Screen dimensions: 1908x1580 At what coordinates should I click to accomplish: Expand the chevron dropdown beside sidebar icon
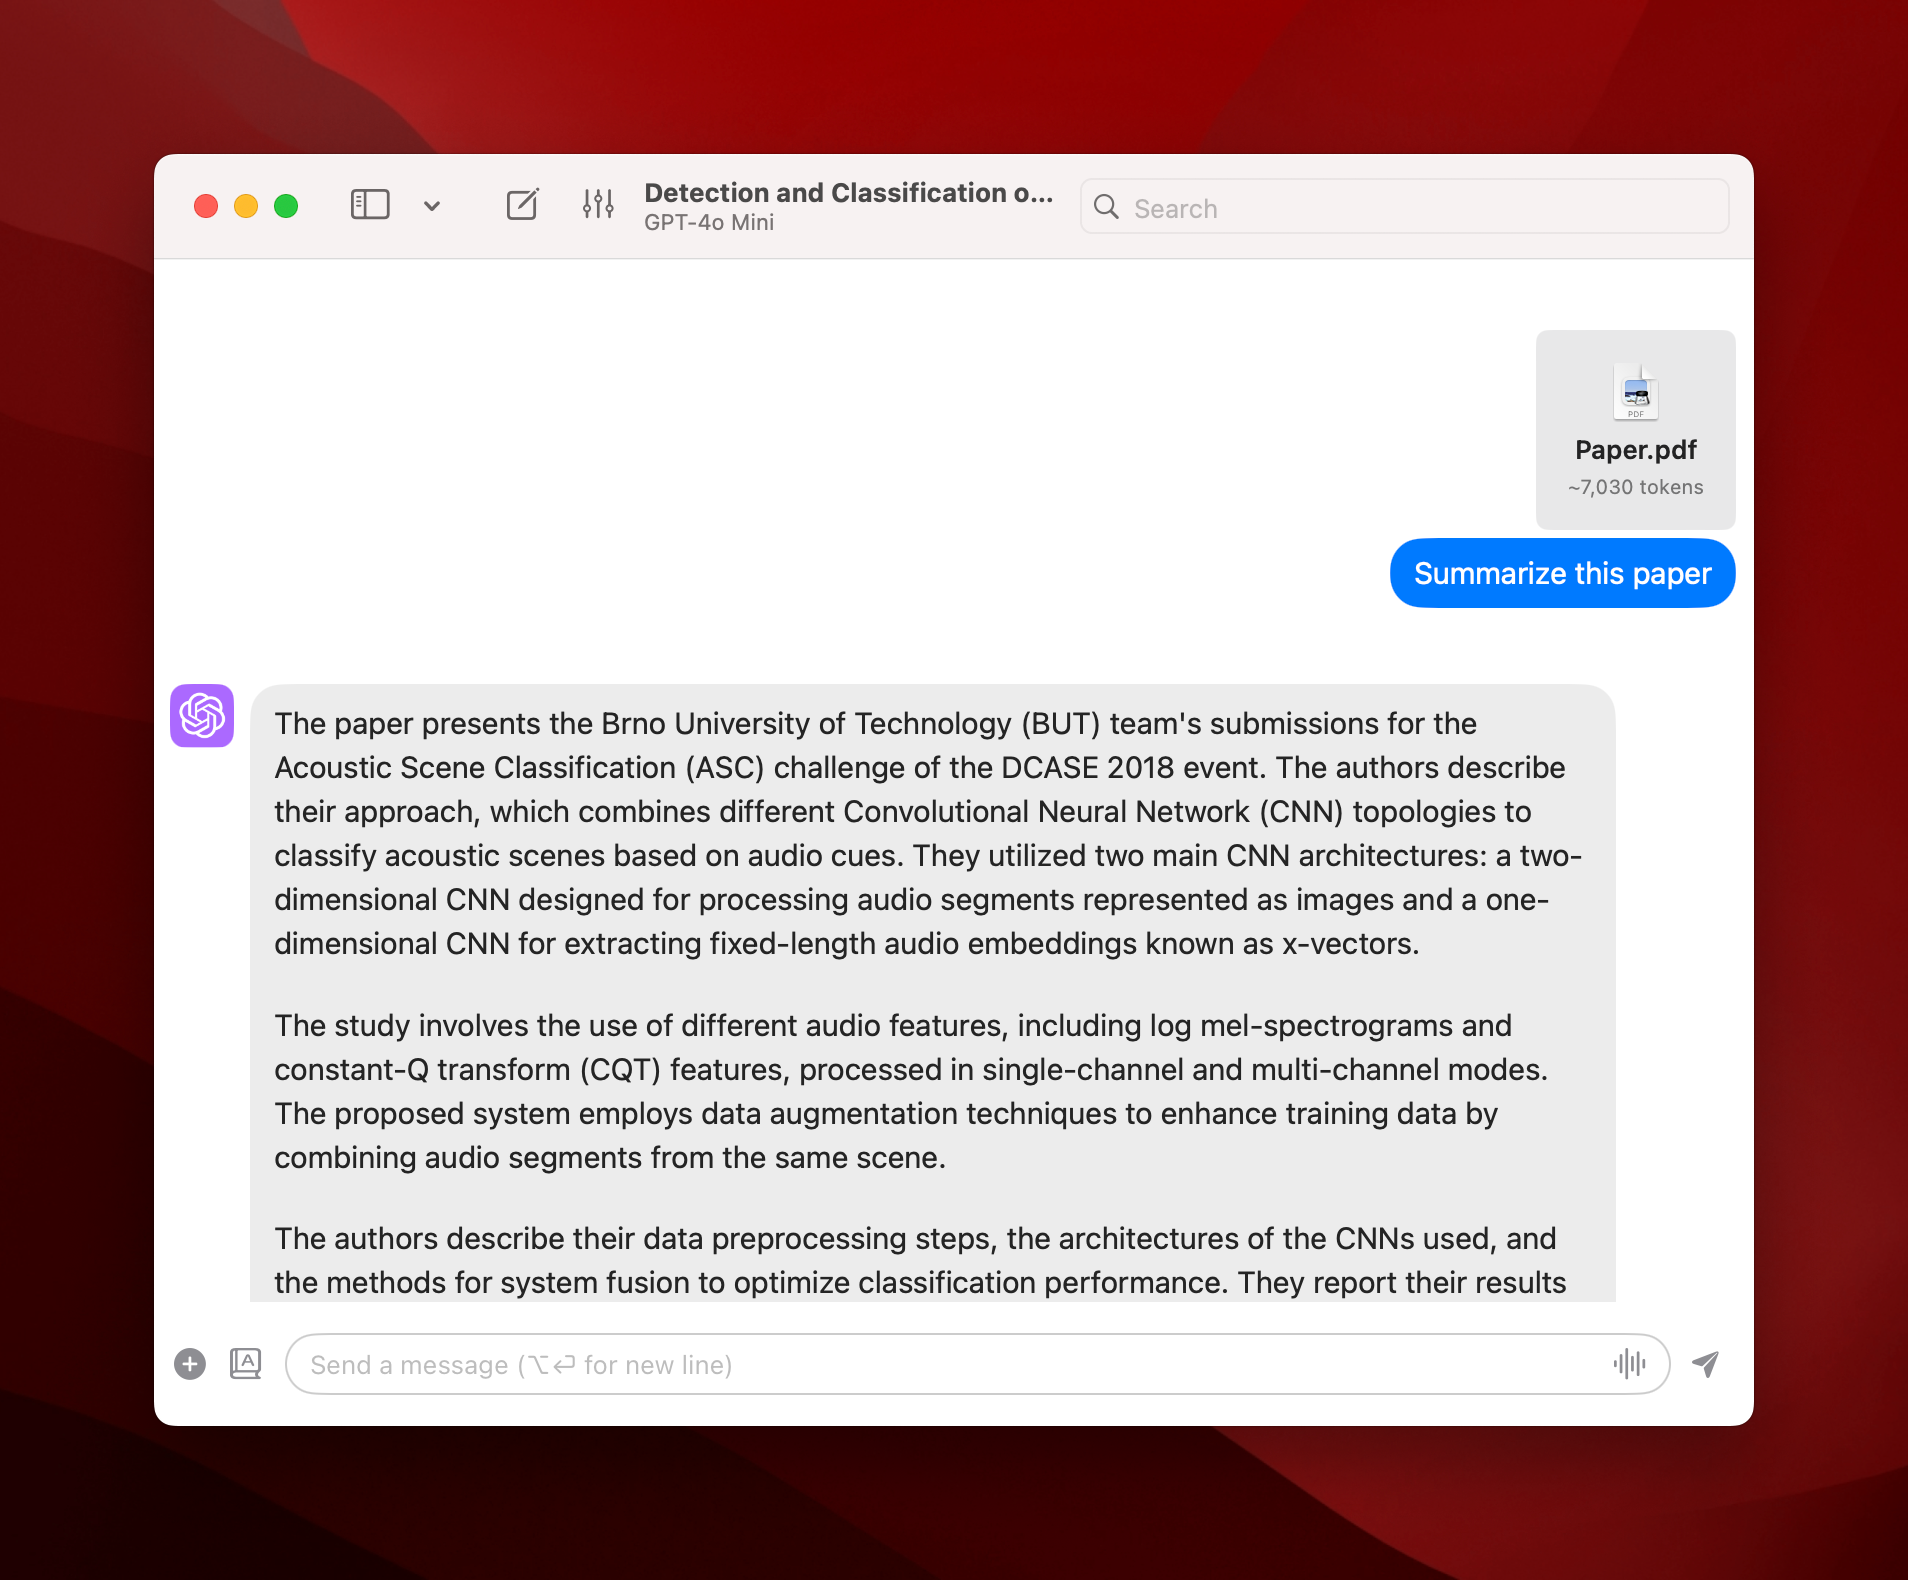432,206
